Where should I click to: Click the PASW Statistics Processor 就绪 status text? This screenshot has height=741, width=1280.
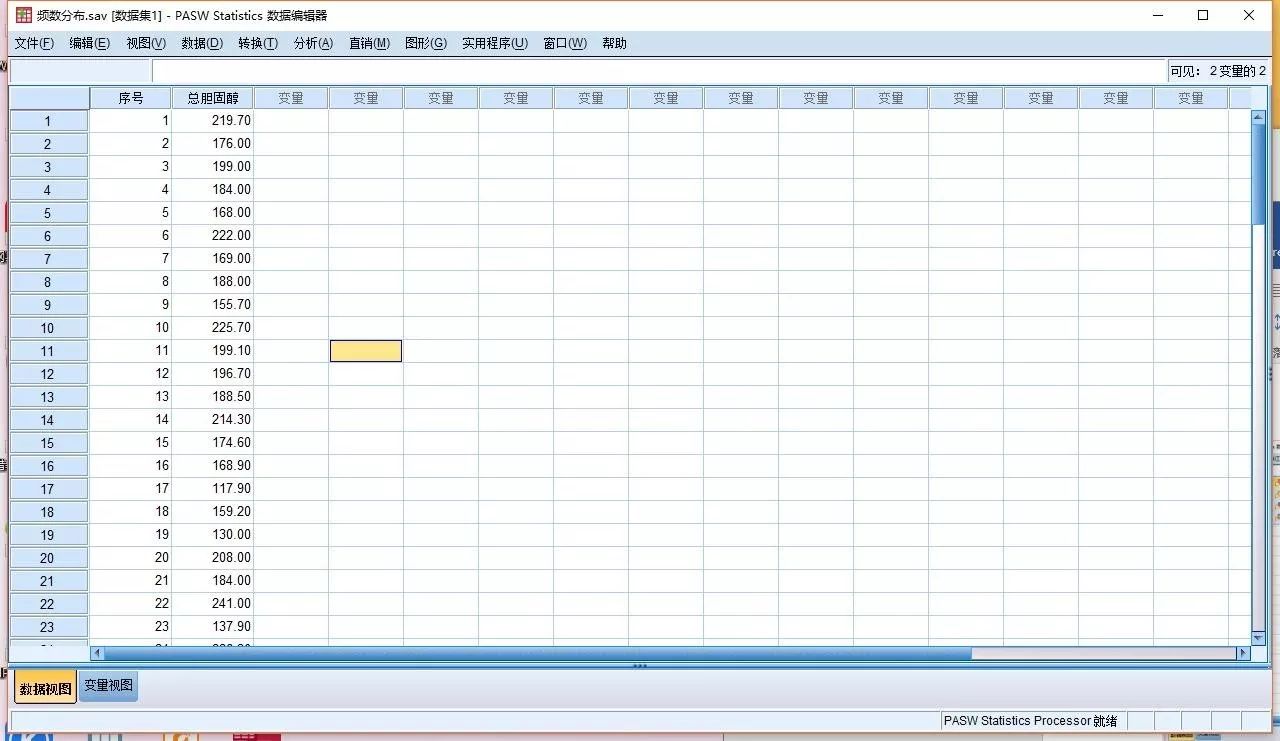tap(1030, 720)
